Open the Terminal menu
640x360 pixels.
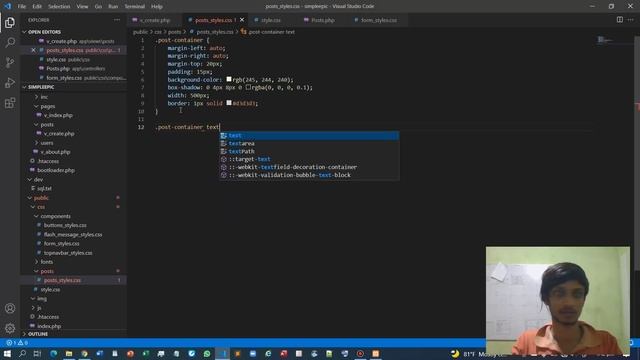(135, 7)
